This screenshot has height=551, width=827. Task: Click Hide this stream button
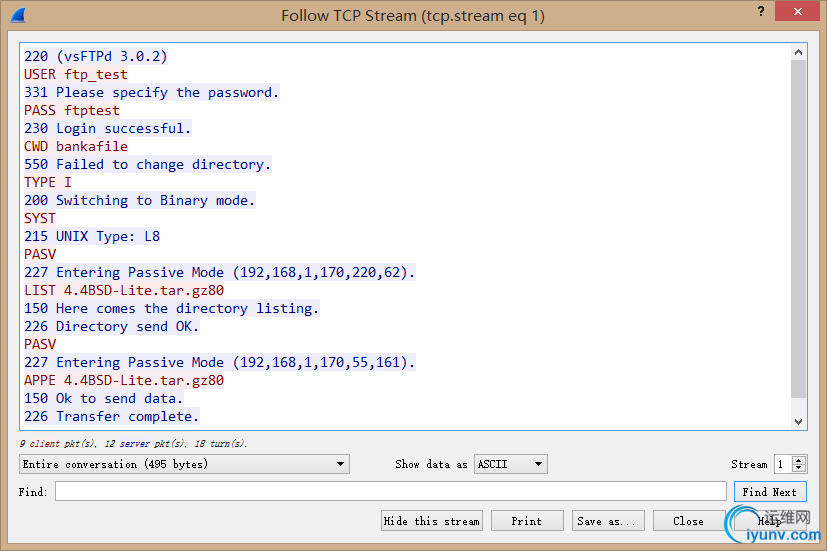tap(431, 521)
